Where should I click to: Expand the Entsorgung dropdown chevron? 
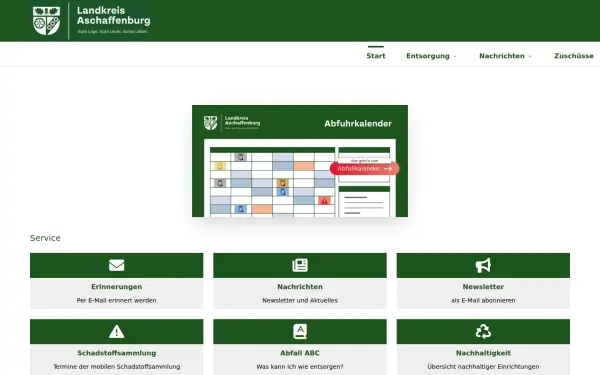[x=455, y=56]
